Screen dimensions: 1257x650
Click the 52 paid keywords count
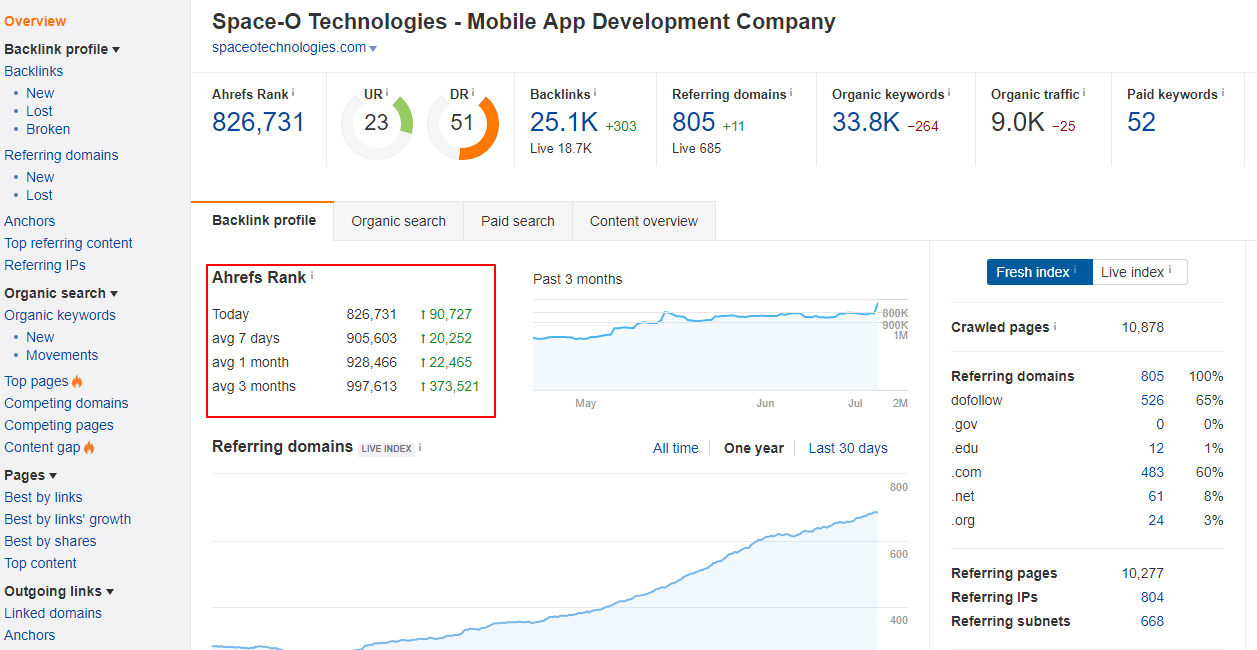(x=1141, y=122)
